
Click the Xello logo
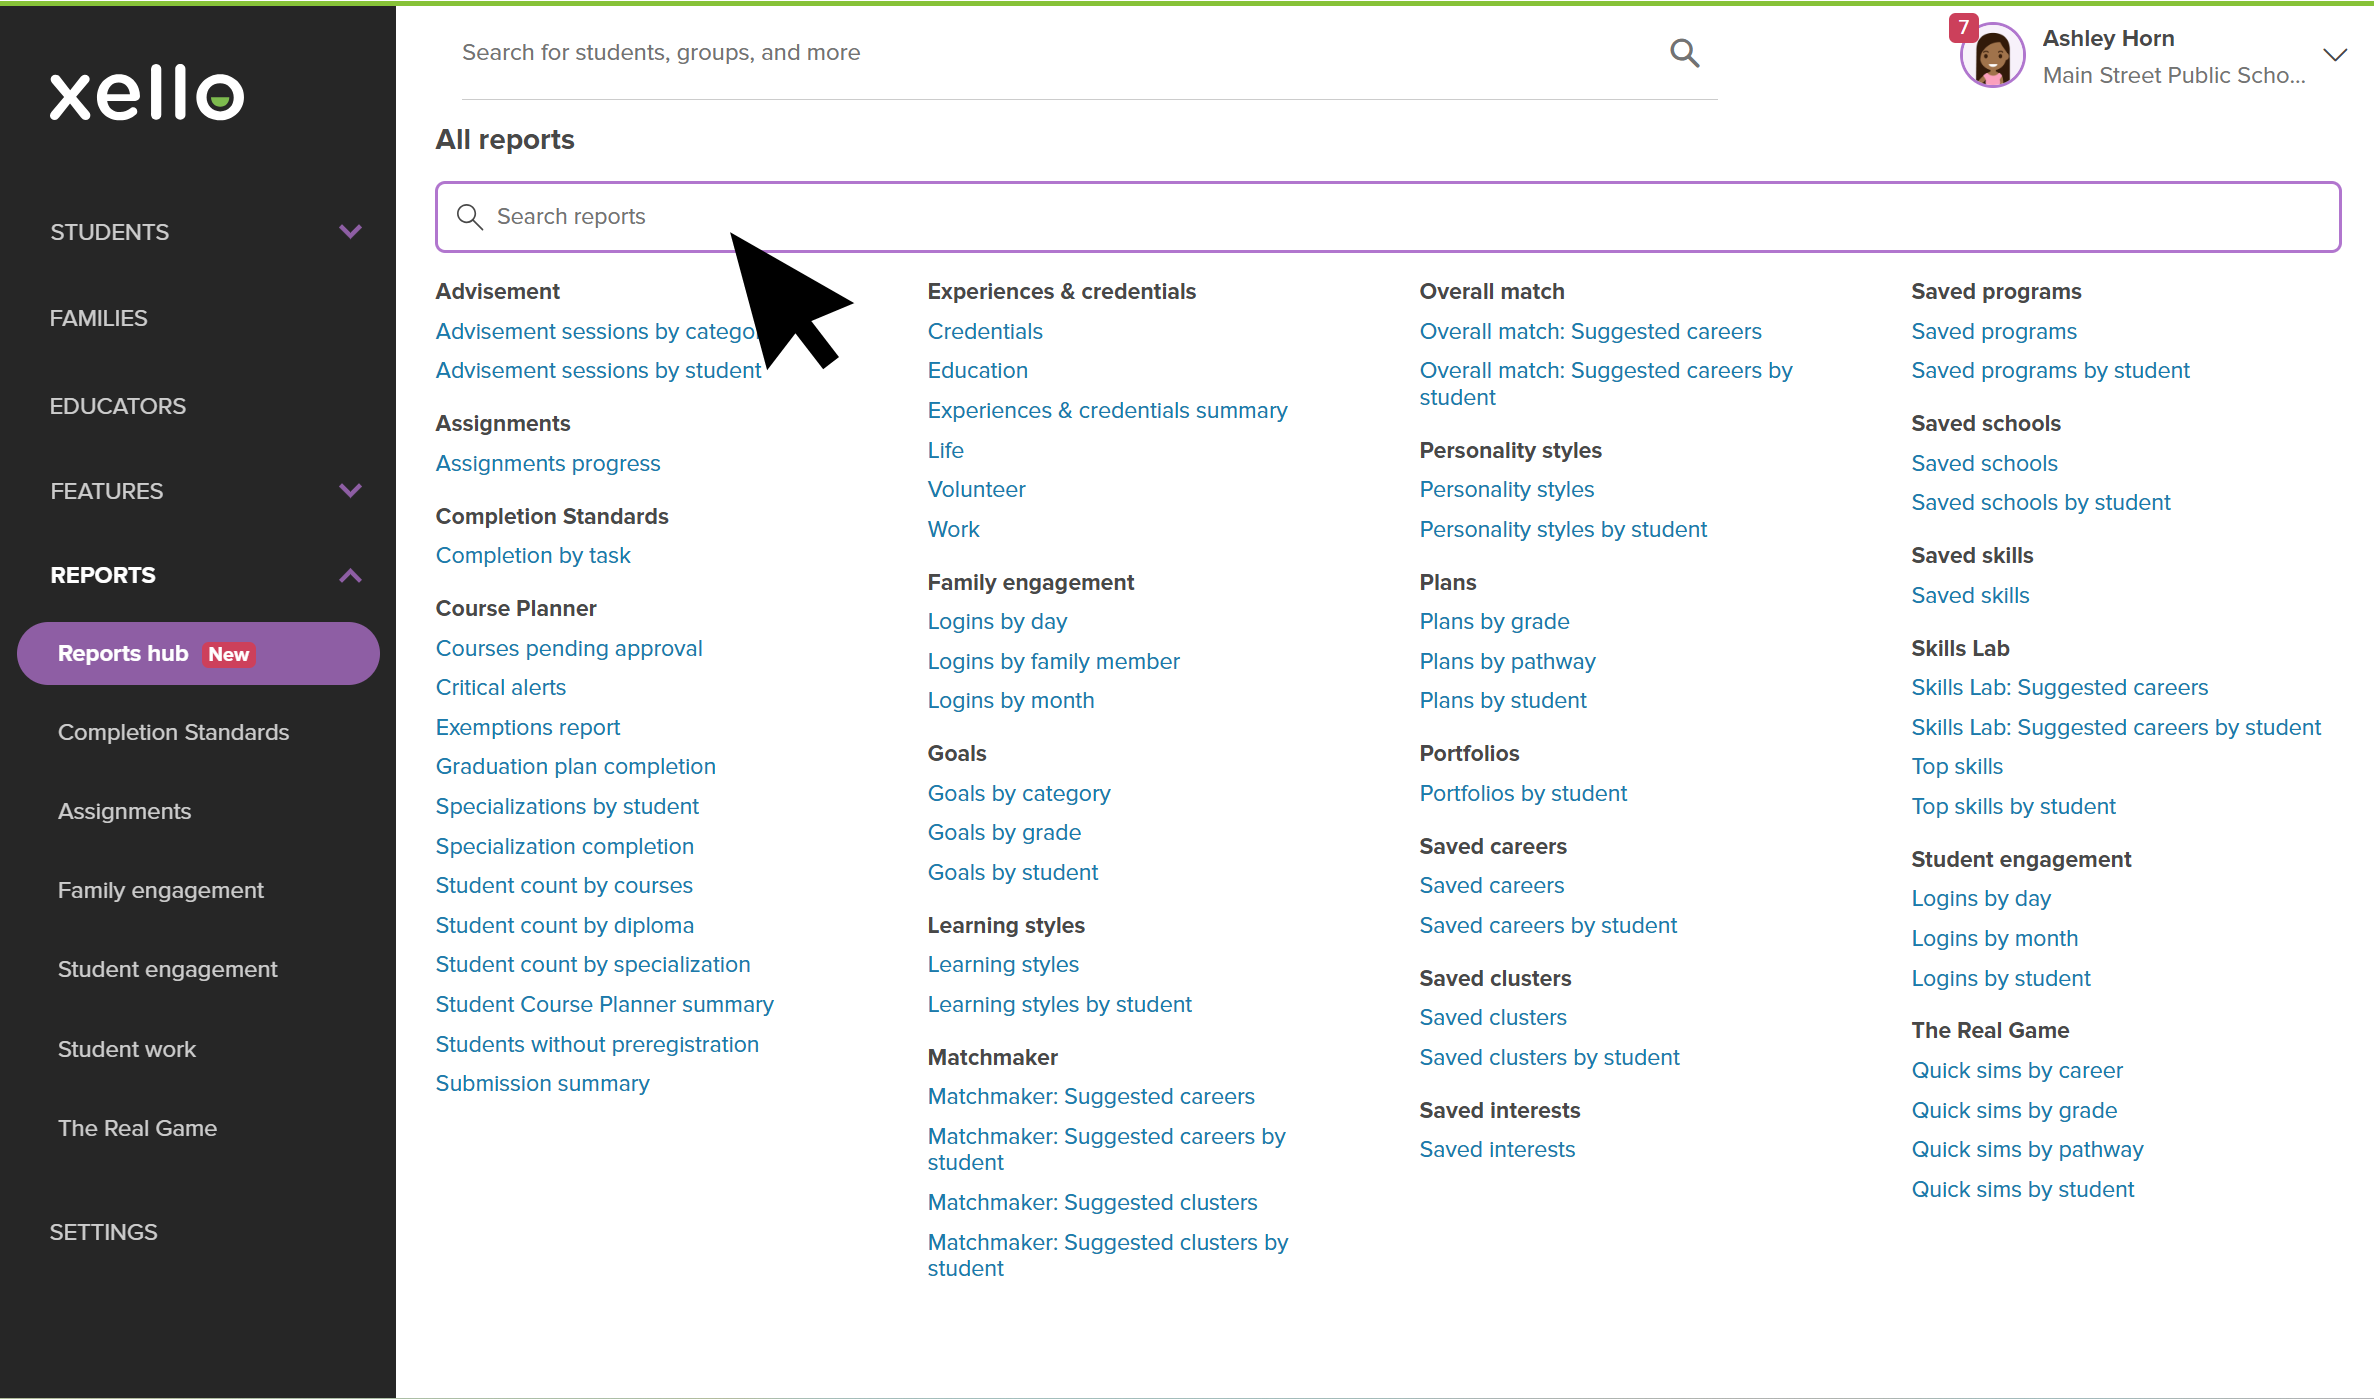(147, 94)
